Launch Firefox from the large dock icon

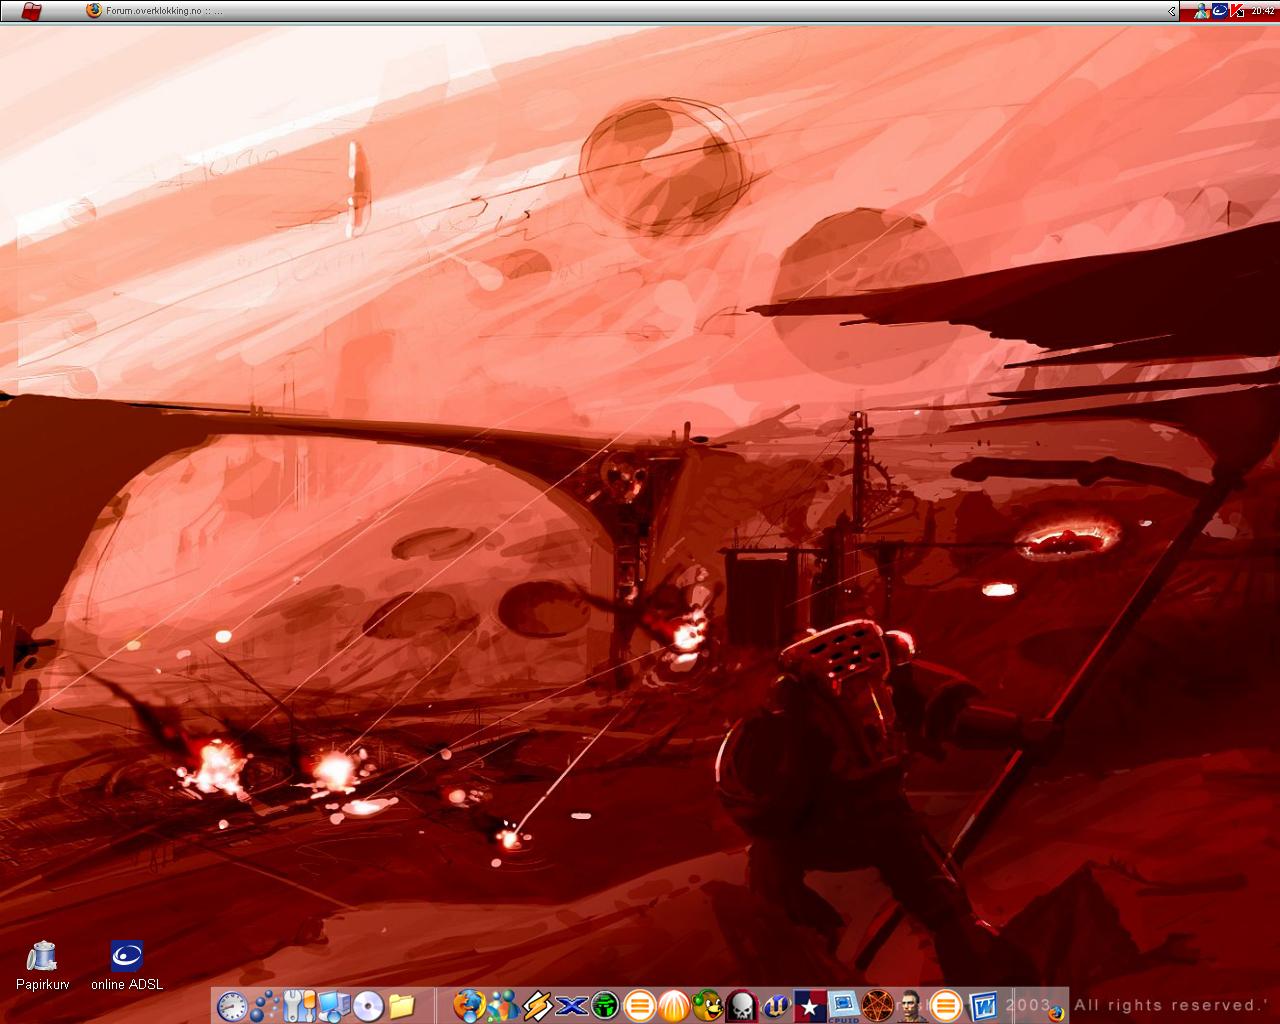(469, 1005)
